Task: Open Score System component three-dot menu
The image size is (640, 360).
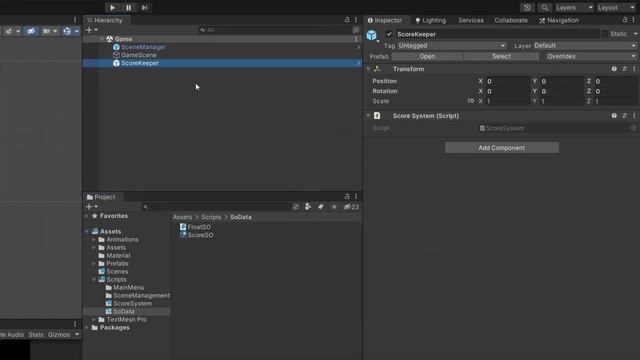Action: coord(634,116)
